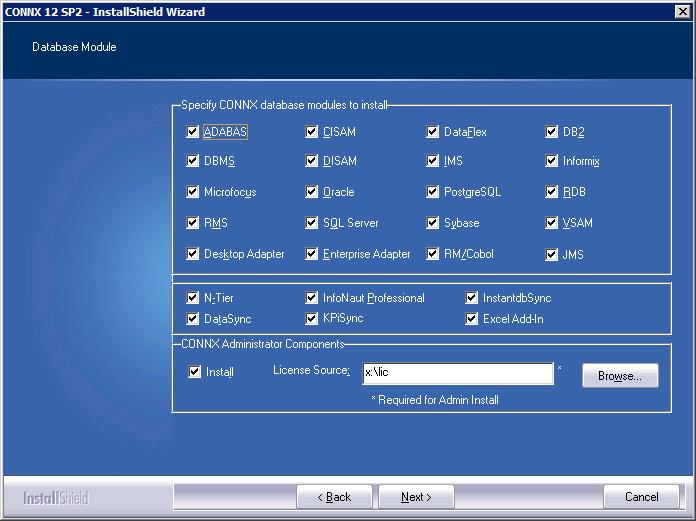Click 'Specify CONNX database modules to install' label
Image resolution: width=696 pixels, height=521 pixels.
click(x=284, y=105)
